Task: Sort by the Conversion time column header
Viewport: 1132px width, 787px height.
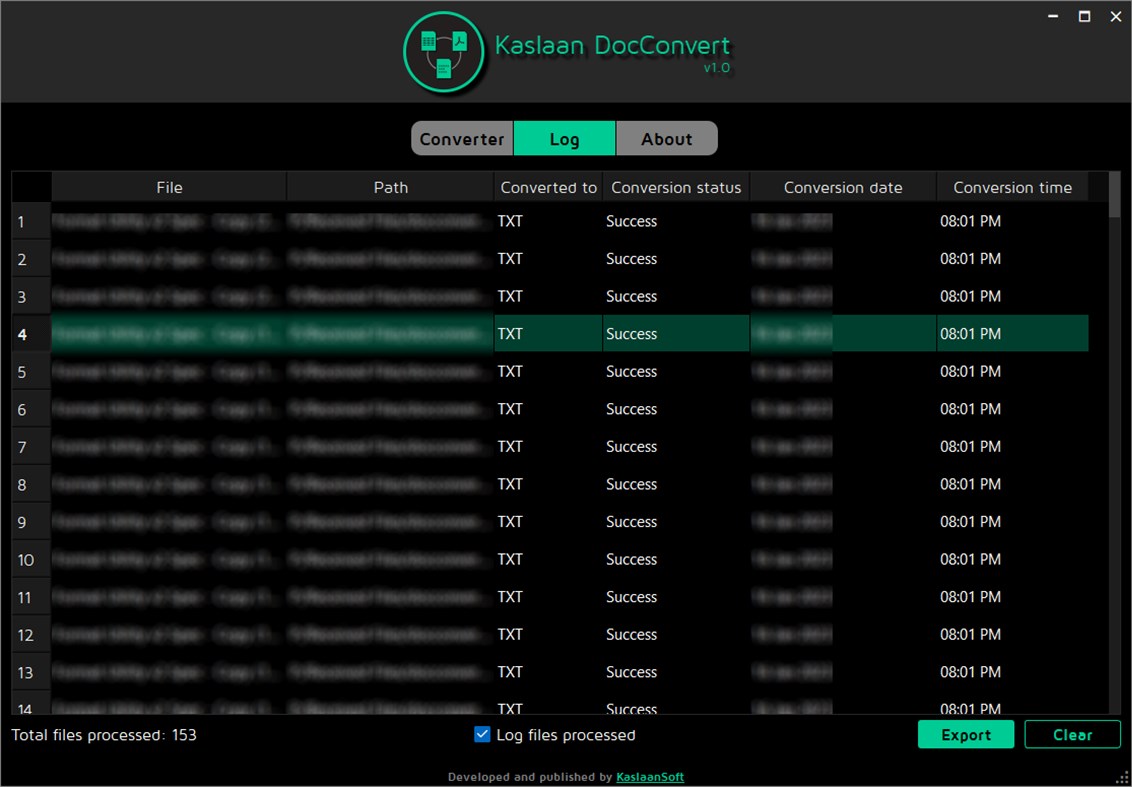Action: coord(1012,187)
